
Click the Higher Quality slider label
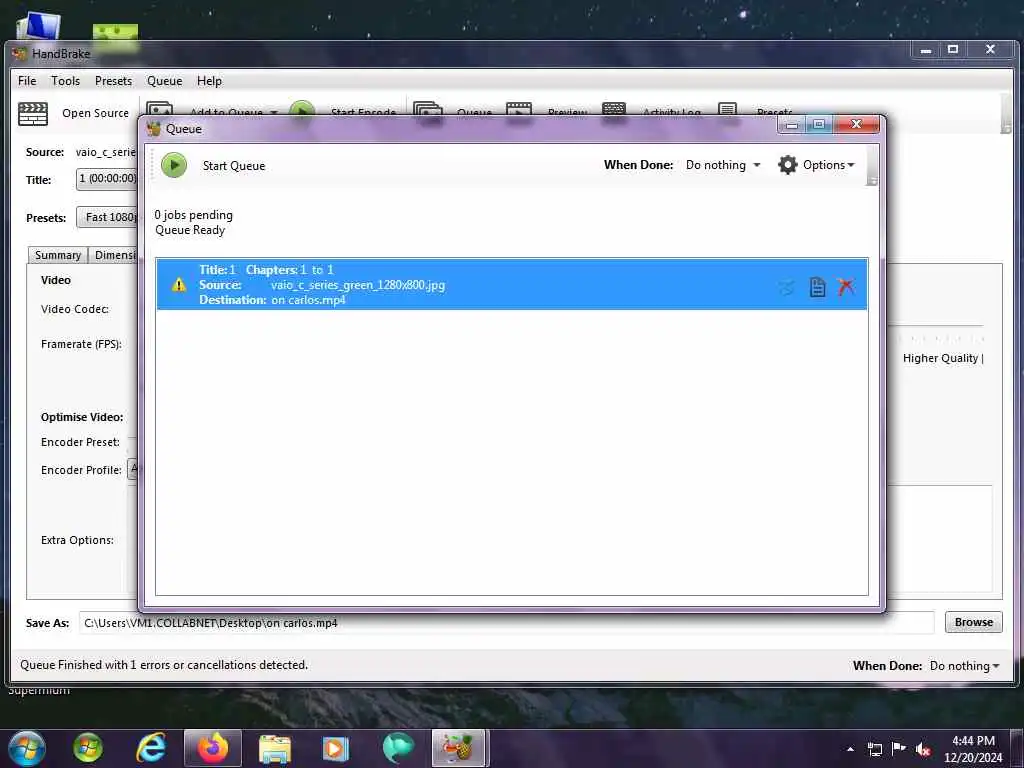943,358
